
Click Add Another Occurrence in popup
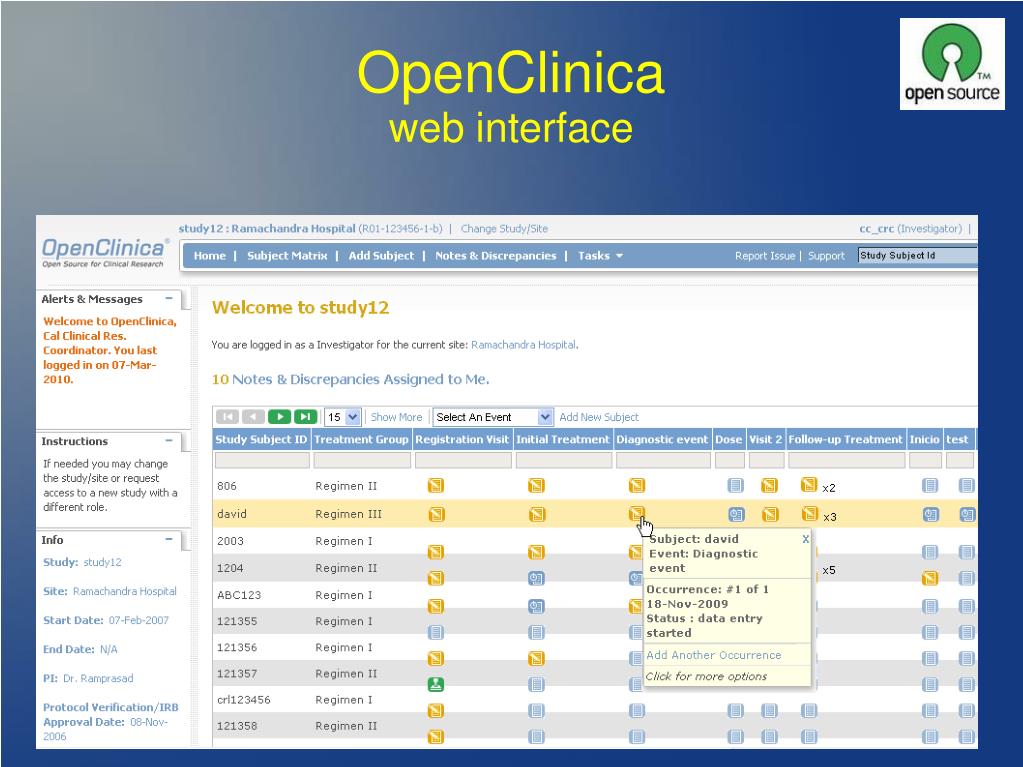click(714, 655)
